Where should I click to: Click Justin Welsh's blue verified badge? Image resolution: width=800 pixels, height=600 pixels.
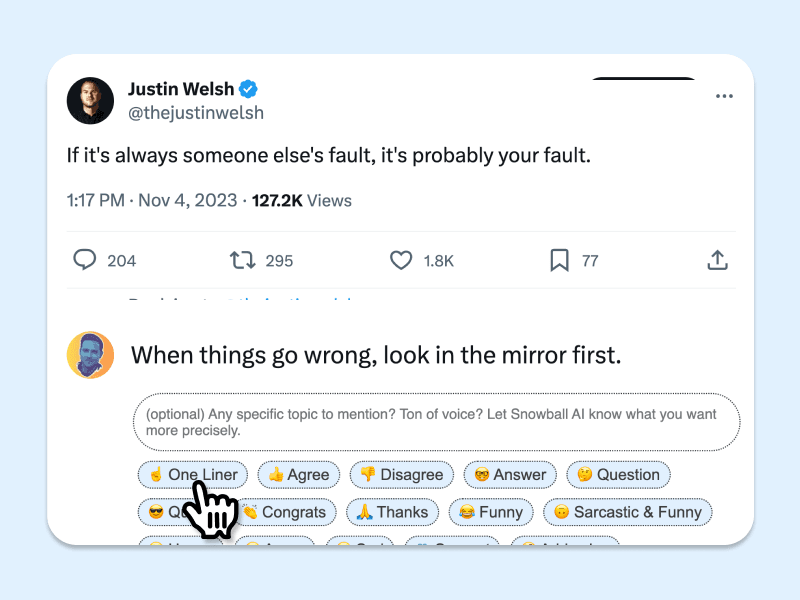pos(248,88)
